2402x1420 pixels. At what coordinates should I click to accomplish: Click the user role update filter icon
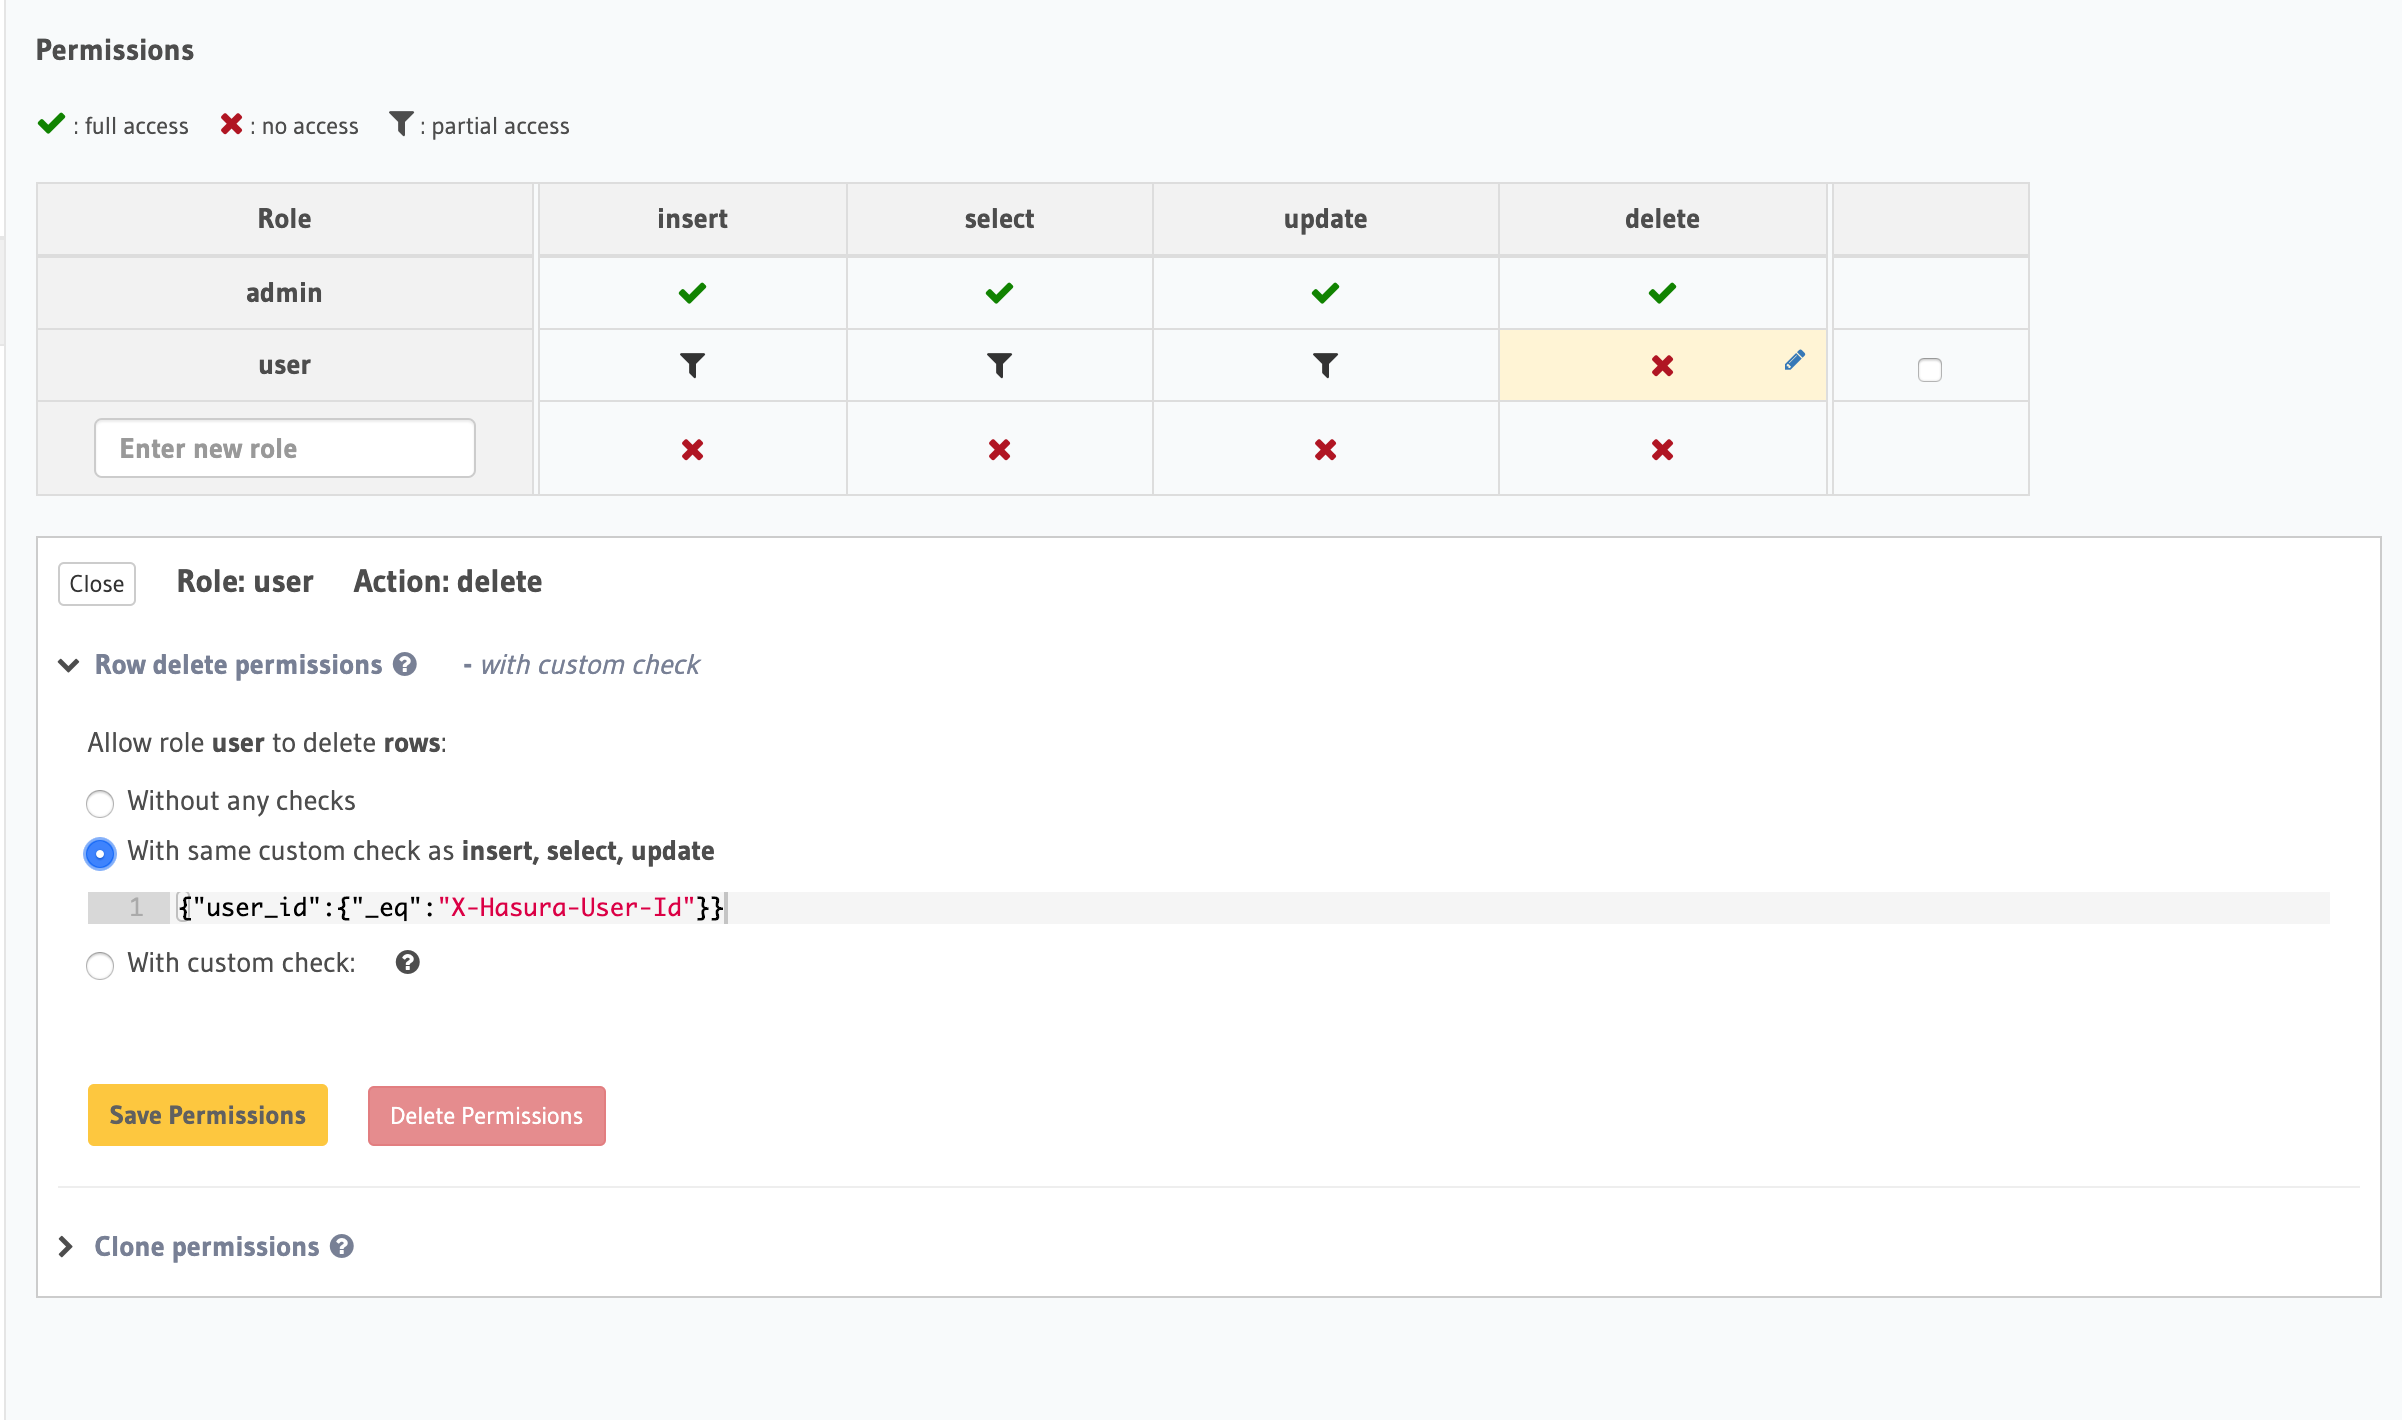tap(1325, 365)
